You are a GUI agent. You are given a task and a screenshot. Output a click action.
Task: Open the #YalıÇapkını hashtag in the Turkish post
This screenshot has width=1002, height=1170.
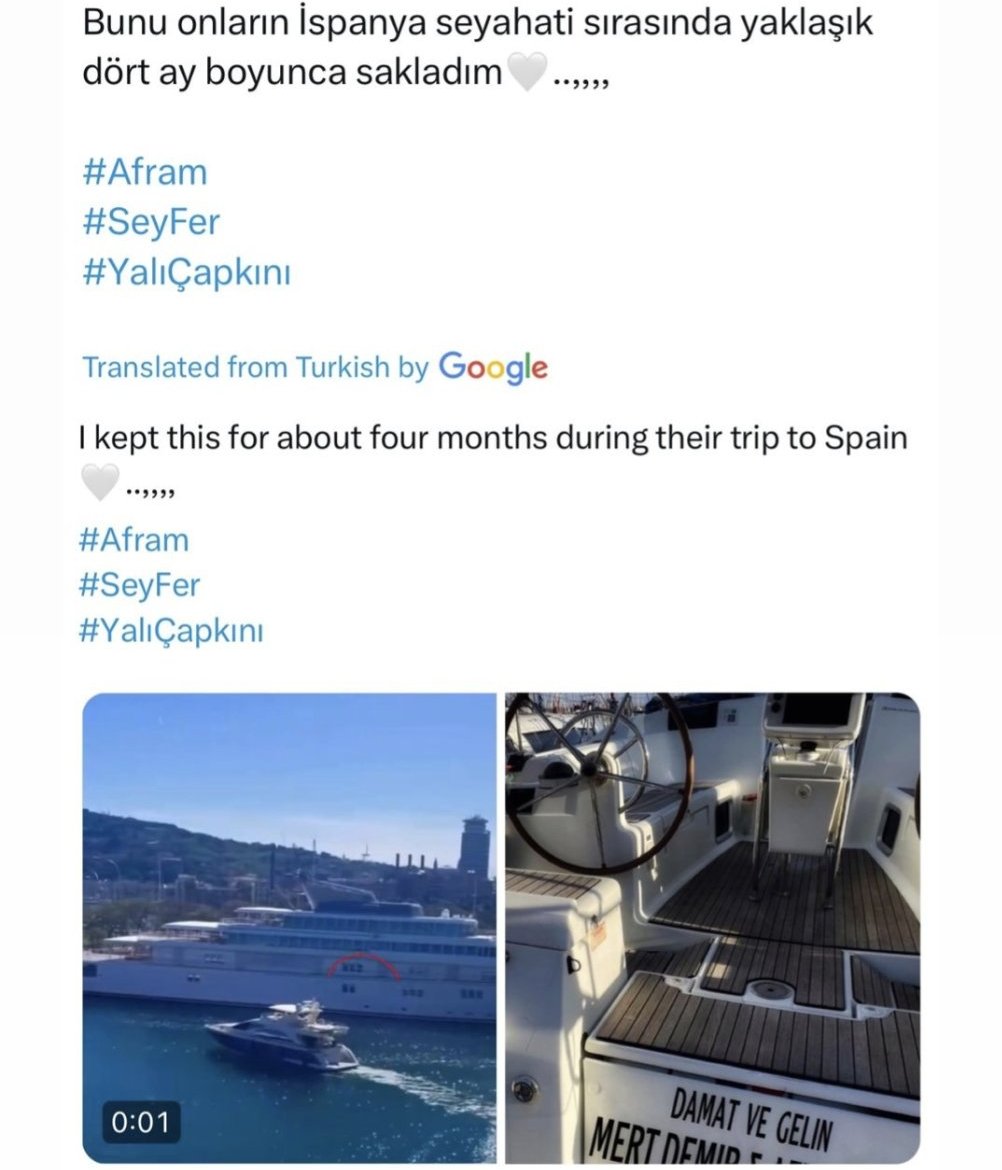pyautogui.click(x=187, y=272)
